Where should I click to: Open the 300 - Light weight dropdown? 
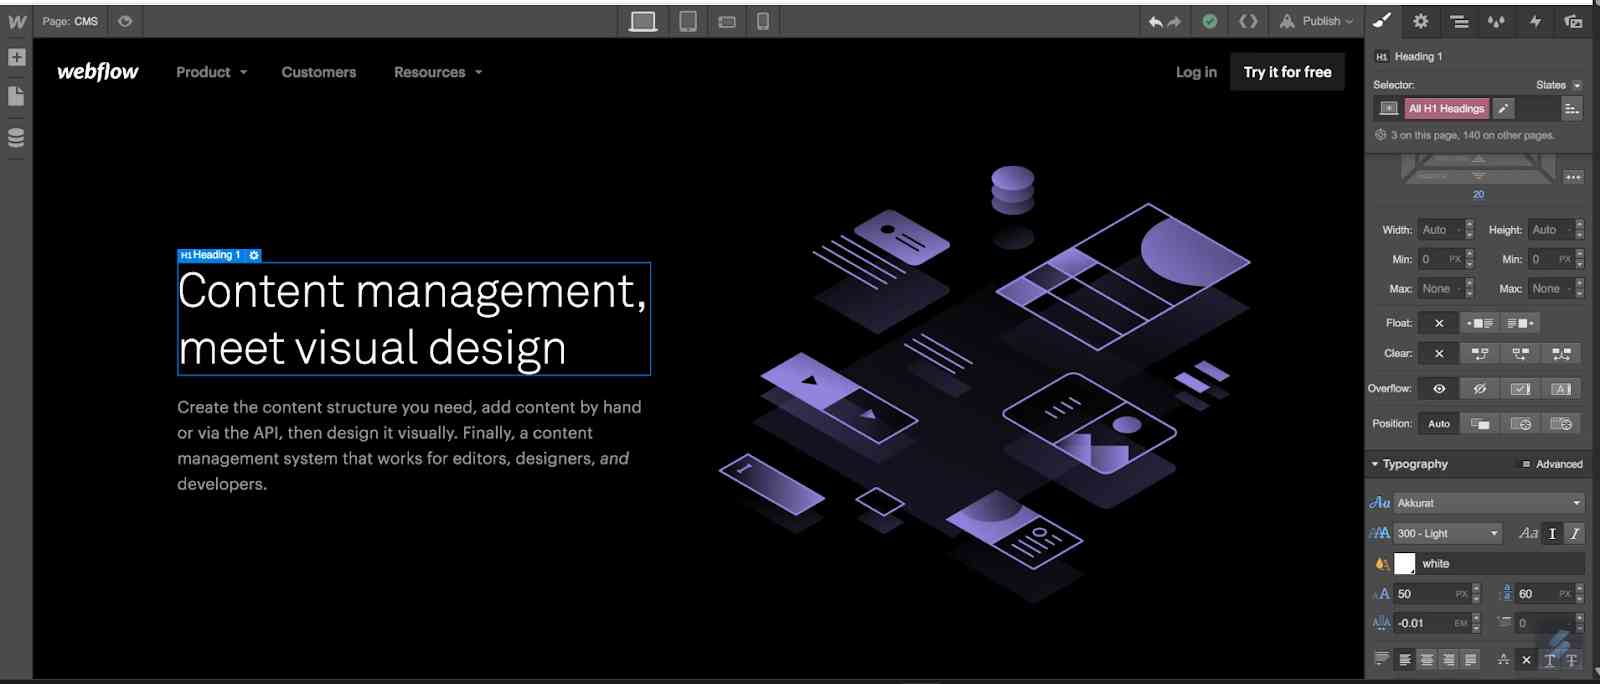point(1448,534)
